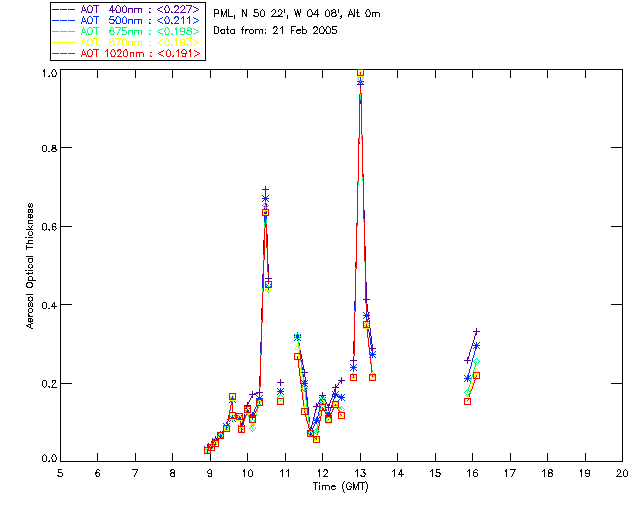Click the first red square marker near 9 GMT

[x=207, y=450]
